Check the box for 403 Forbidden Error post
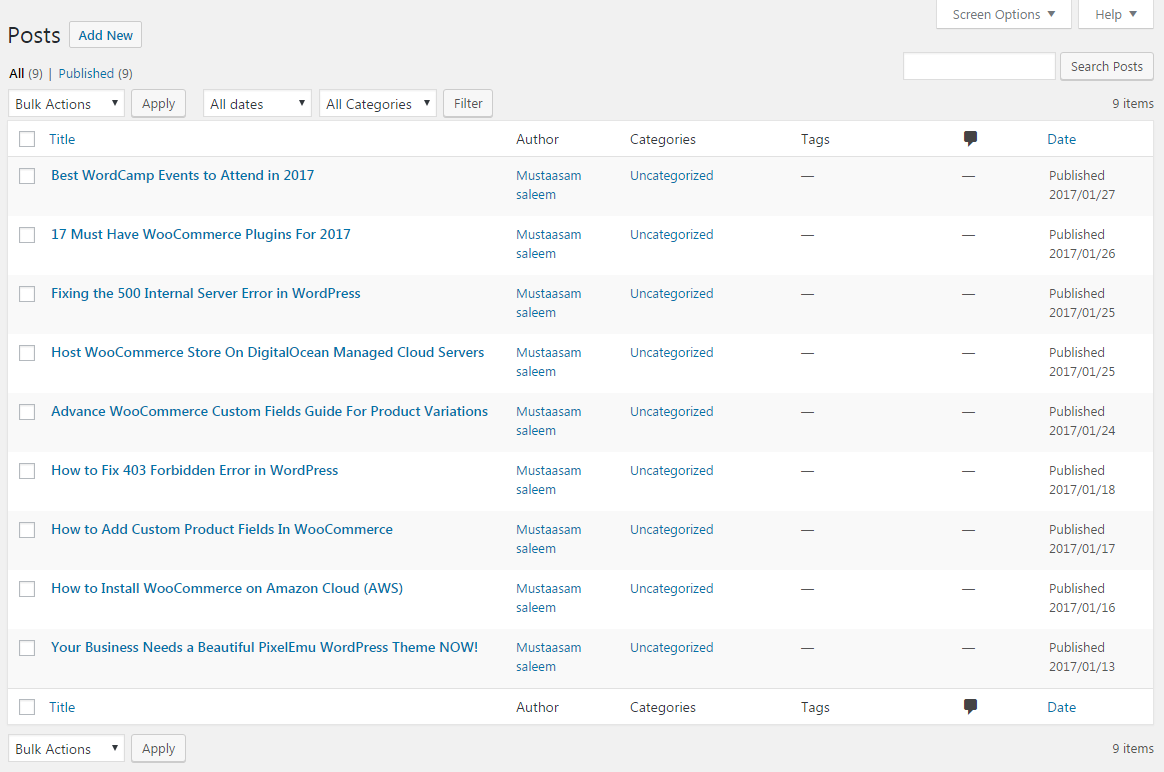Image resolution: width=1164 pixels, height=772 pixels. 27,471
